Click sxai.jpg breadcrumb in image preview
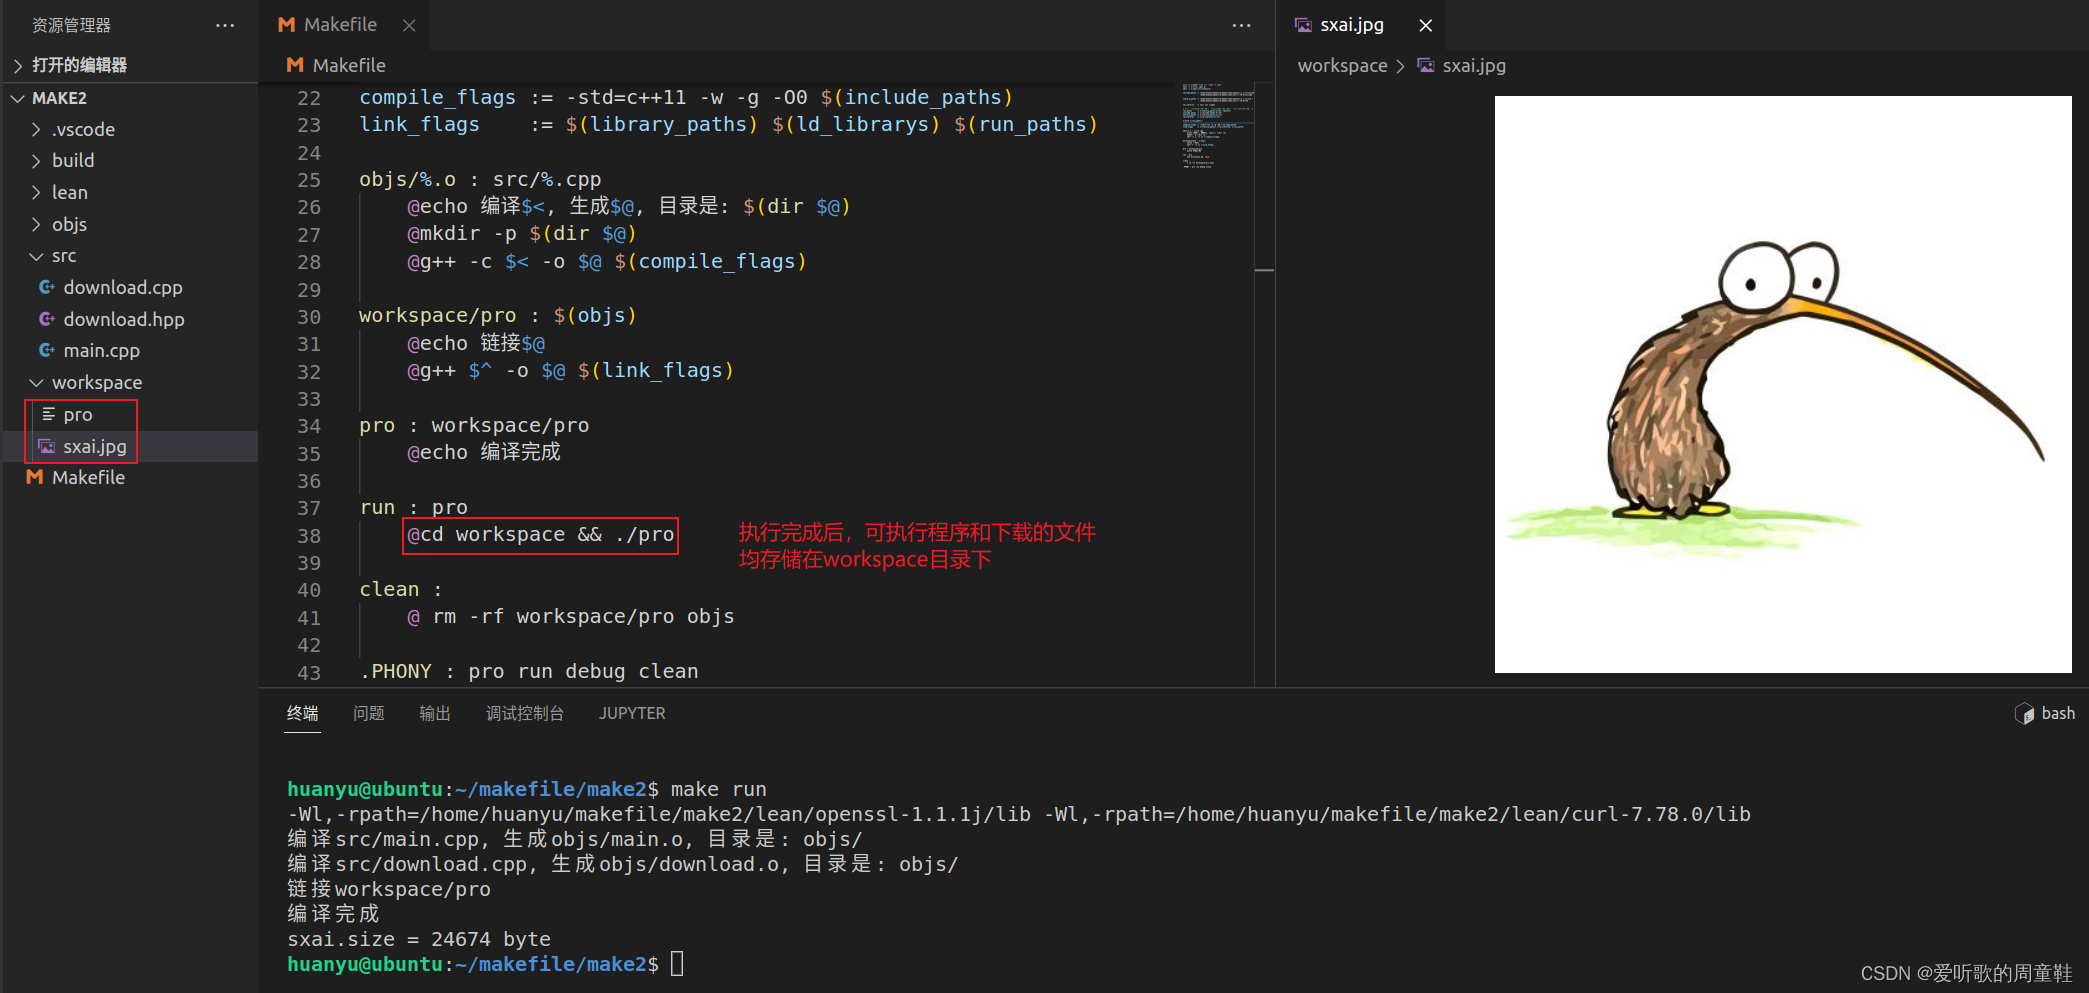The image size is (2089, 993). [x=1474, y=65]
